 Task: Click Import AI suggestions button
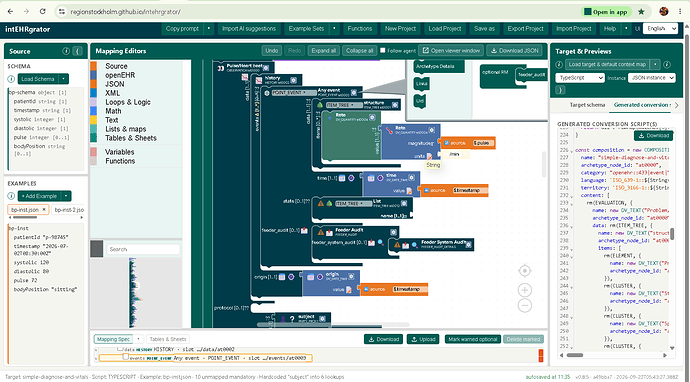click(249, 29)
